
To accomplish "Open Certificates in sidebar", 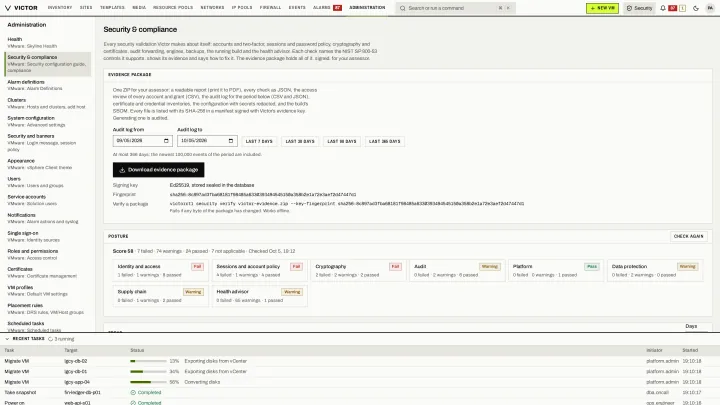I will point(48,272).
